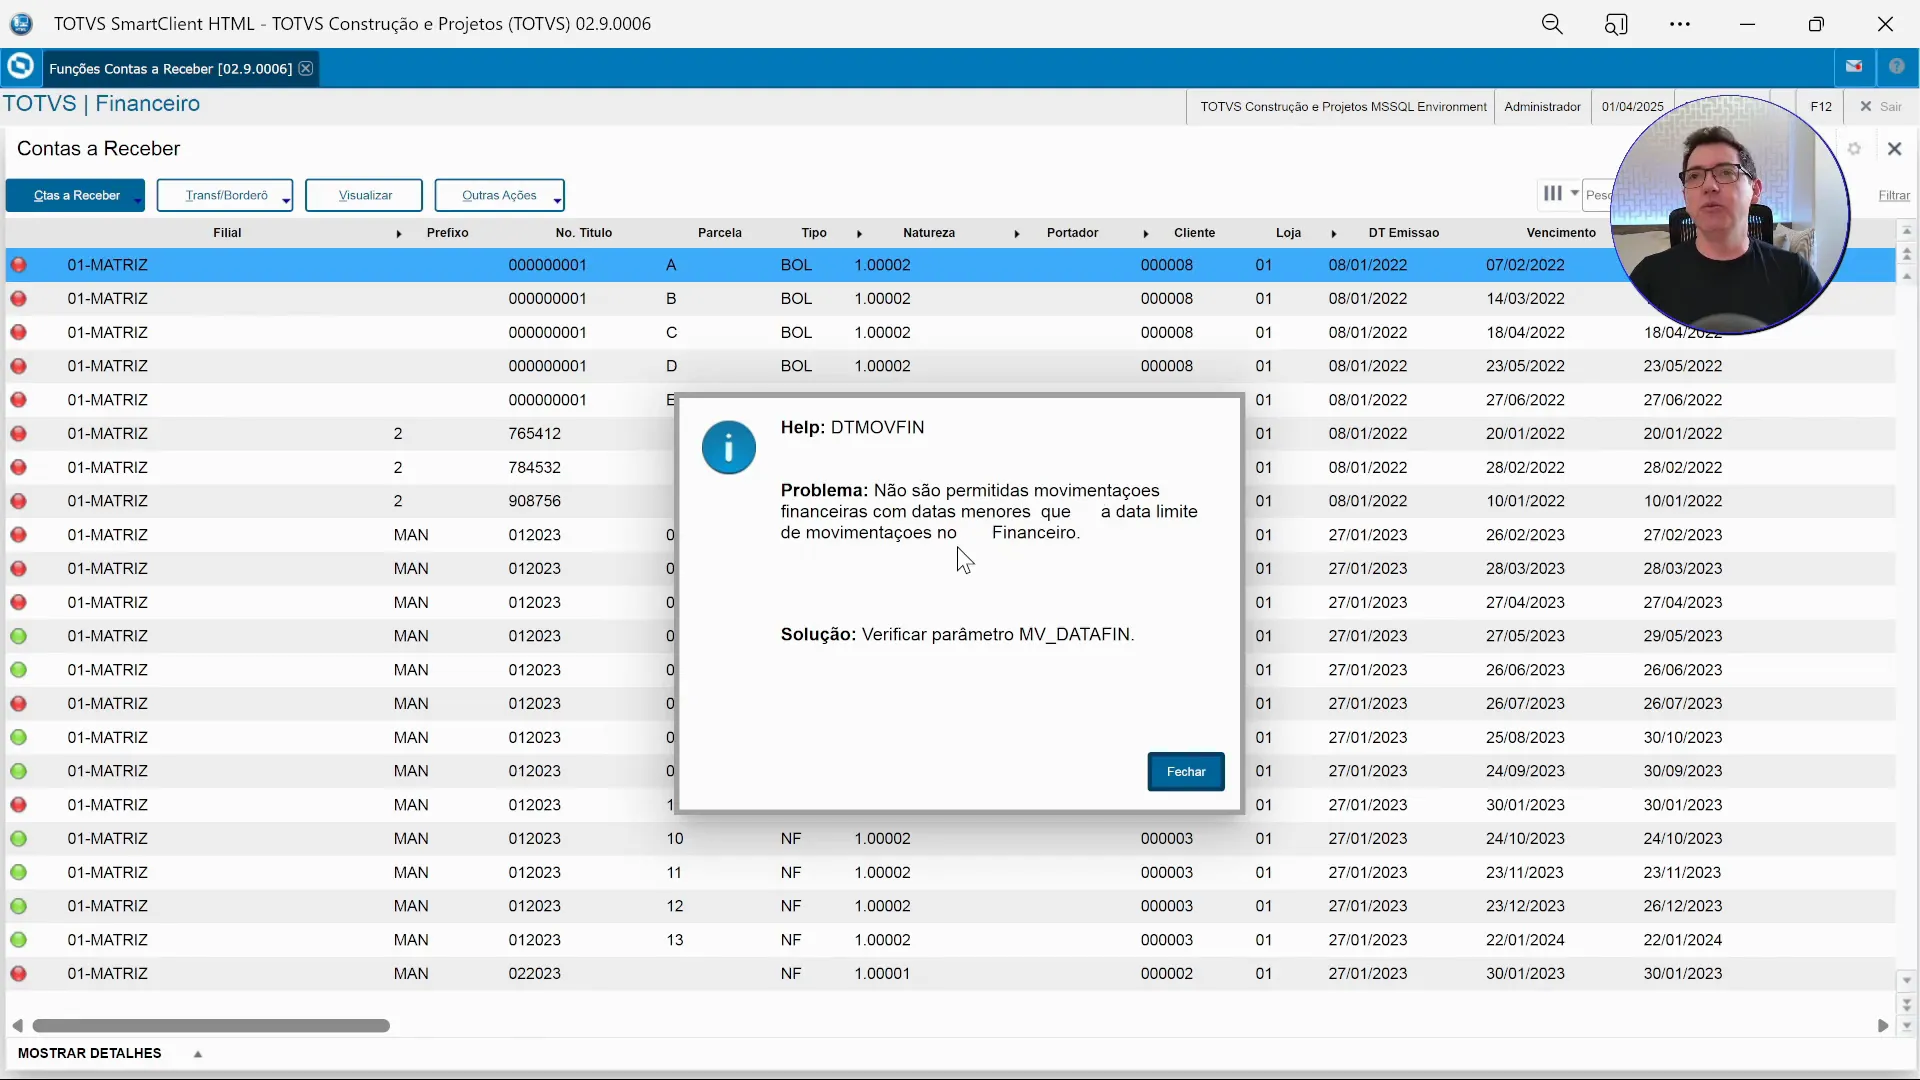The width and height of the screenshot is (1920, 1080).
Task: Click the TOTVS logo icon in the blue bar
Action: 20,67
